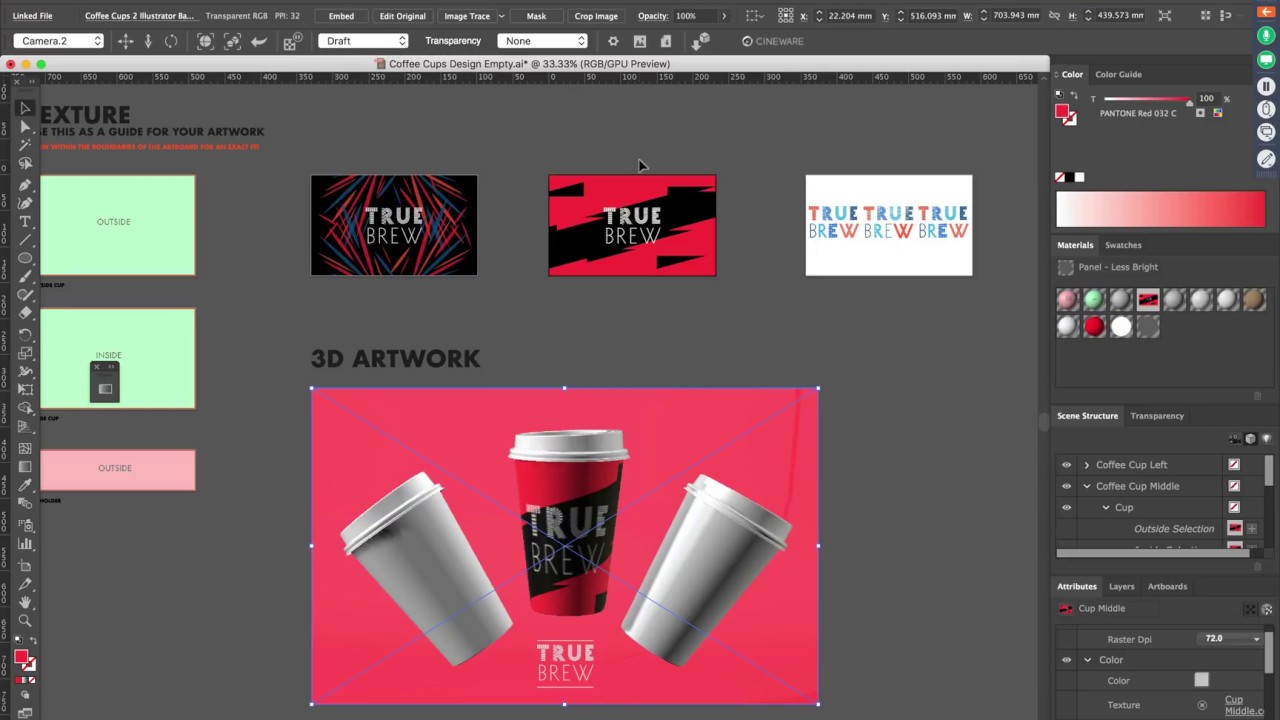This screenshot has height=720, width=1280.
Task: Select the Selection arrow tool
Action: (x=25, y=108)
